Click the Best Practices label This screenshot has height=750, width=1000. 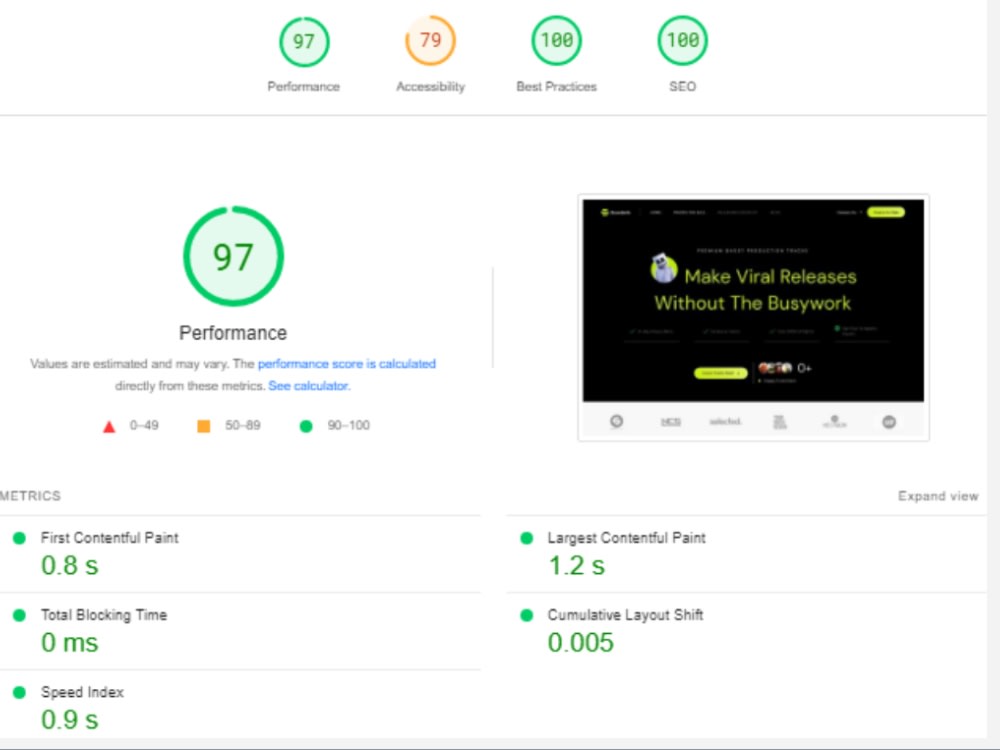(x=557, y=87)
